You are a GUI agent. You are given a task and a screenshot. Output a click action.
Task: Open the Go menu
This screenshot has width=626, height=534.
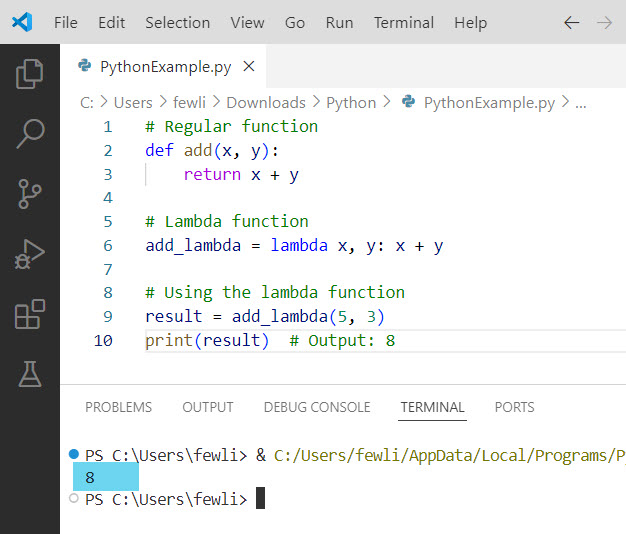click(295, 23)
